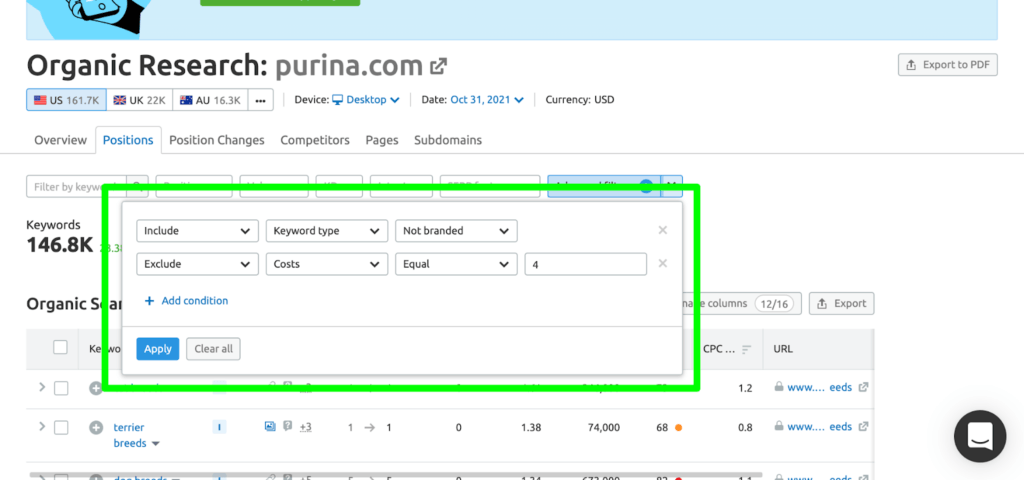1024x480 pixels.
Task: Open the terrier breeds URL external link icon
Action: point(863,427)
